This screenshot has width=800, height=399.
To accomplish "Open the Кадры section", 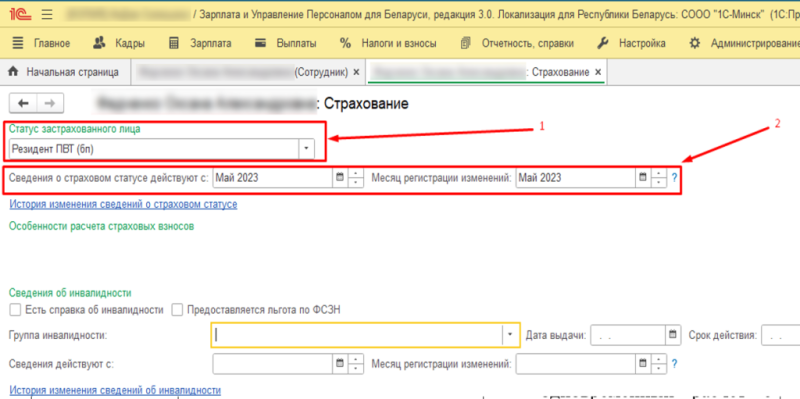I will point(119,43).
